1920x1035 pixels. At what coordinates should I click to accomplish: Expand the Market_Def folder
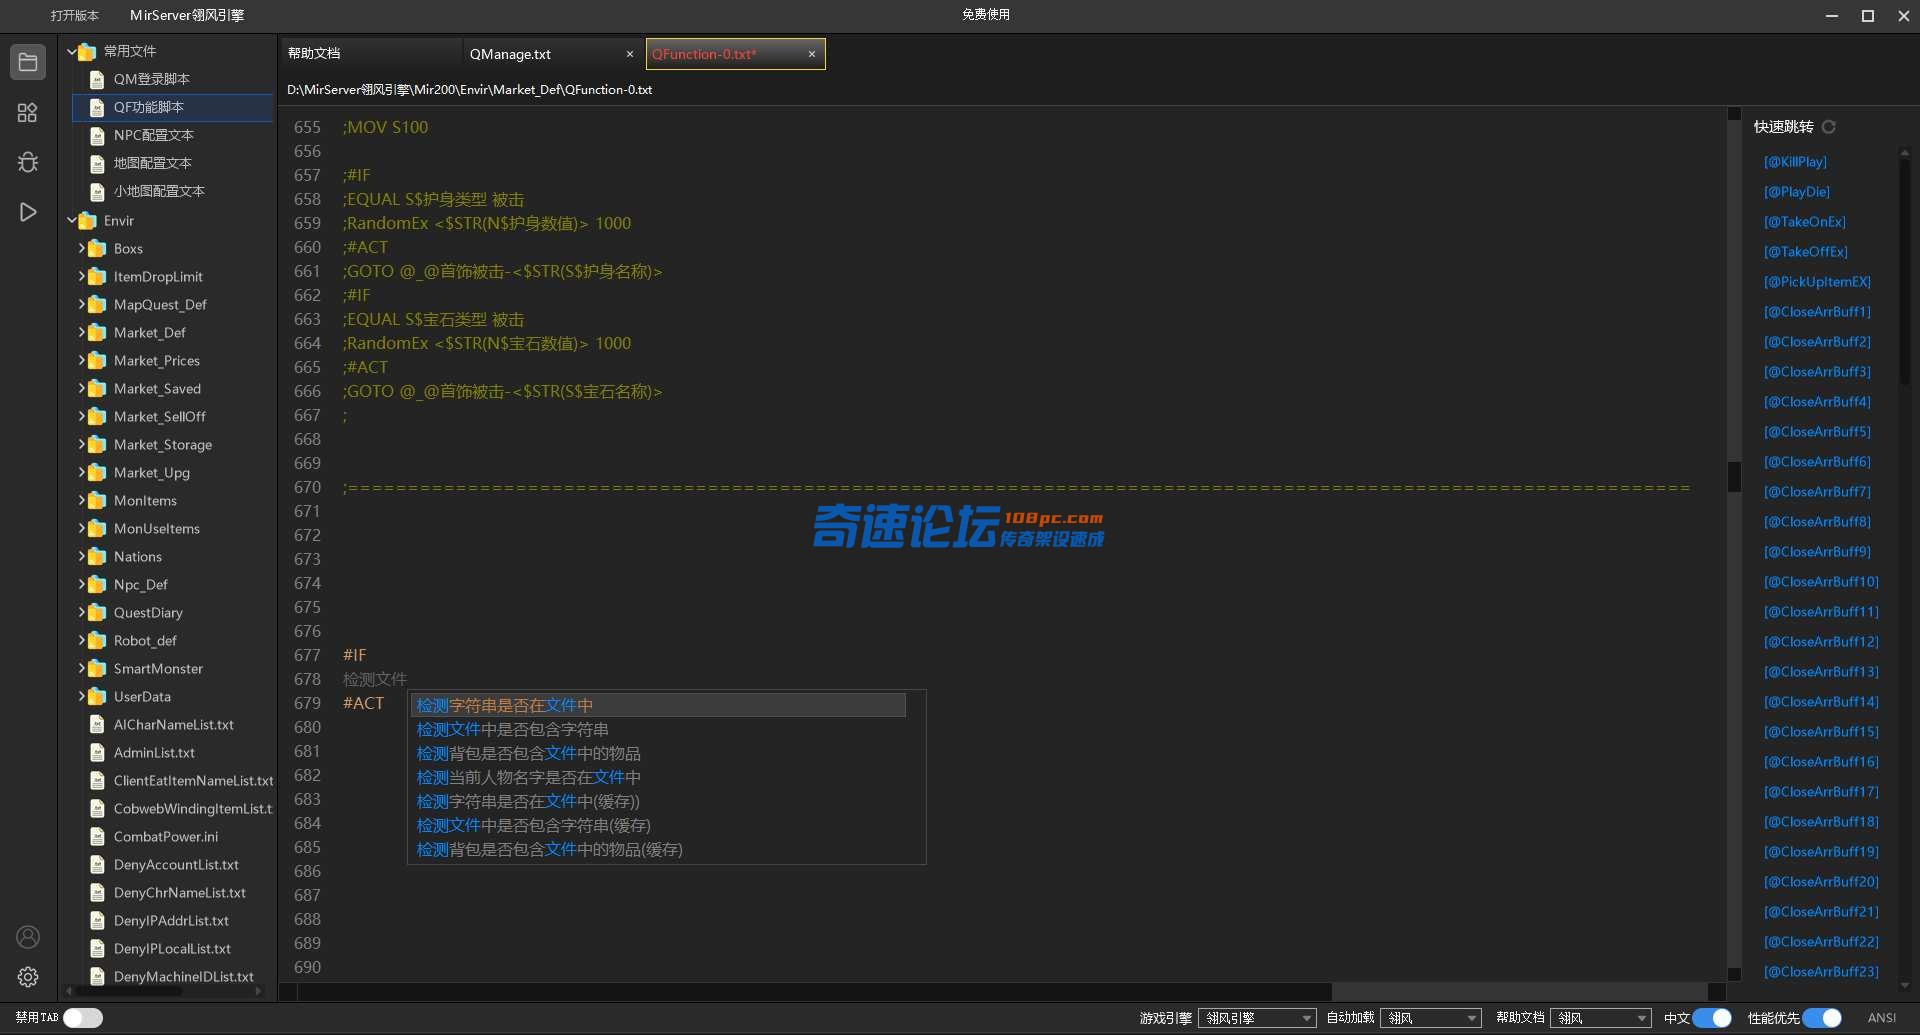[x=82, y=332]
